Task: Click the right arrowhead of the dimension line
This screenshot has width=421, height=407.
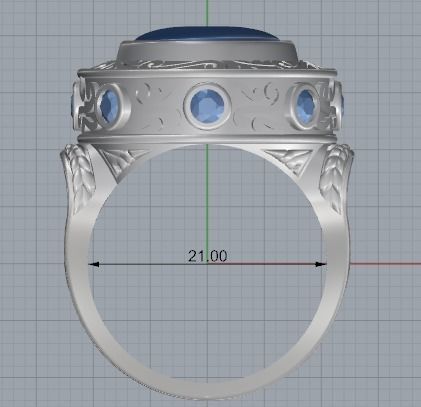Action: tap(321, 264)
